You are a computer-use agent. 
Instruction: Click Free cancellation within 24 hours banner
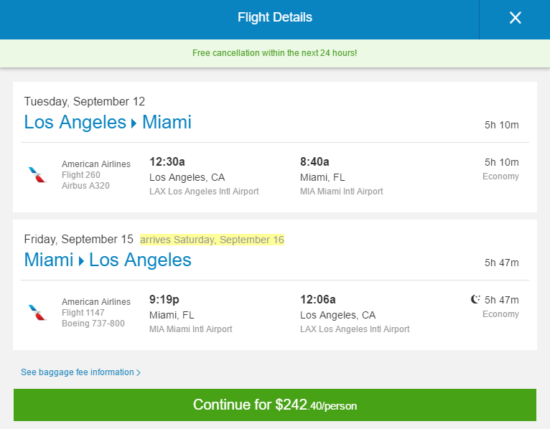(x=275, y=53)
